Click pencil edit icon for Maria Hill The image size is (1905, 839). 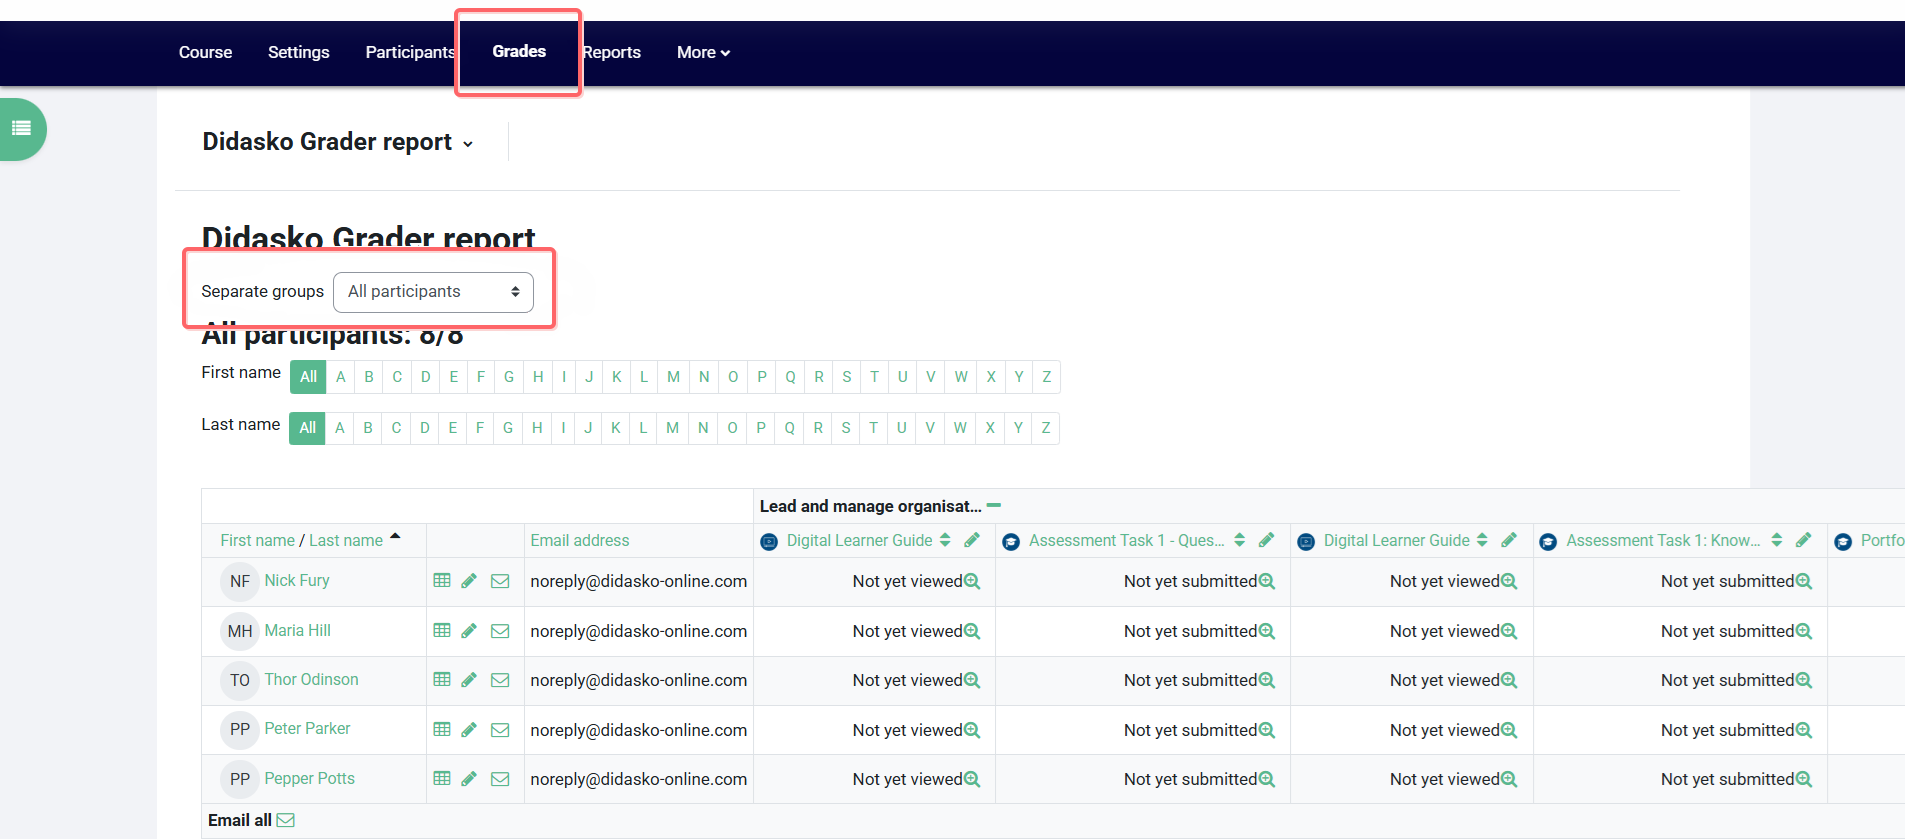coord(469,631)
